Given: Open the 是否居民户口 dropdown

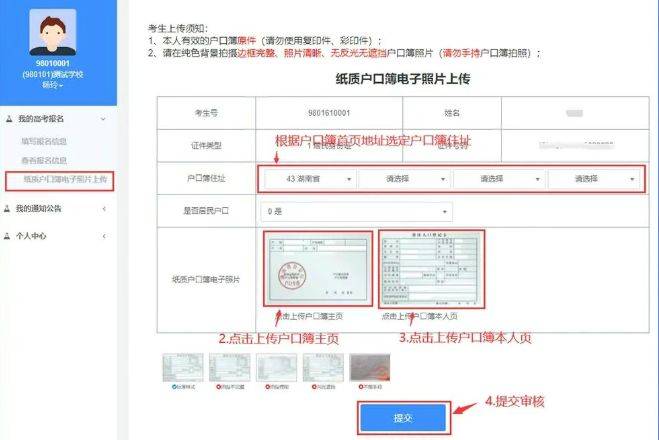Looking at the screenshot, I should pyautogui.click(x=354, y=212).
